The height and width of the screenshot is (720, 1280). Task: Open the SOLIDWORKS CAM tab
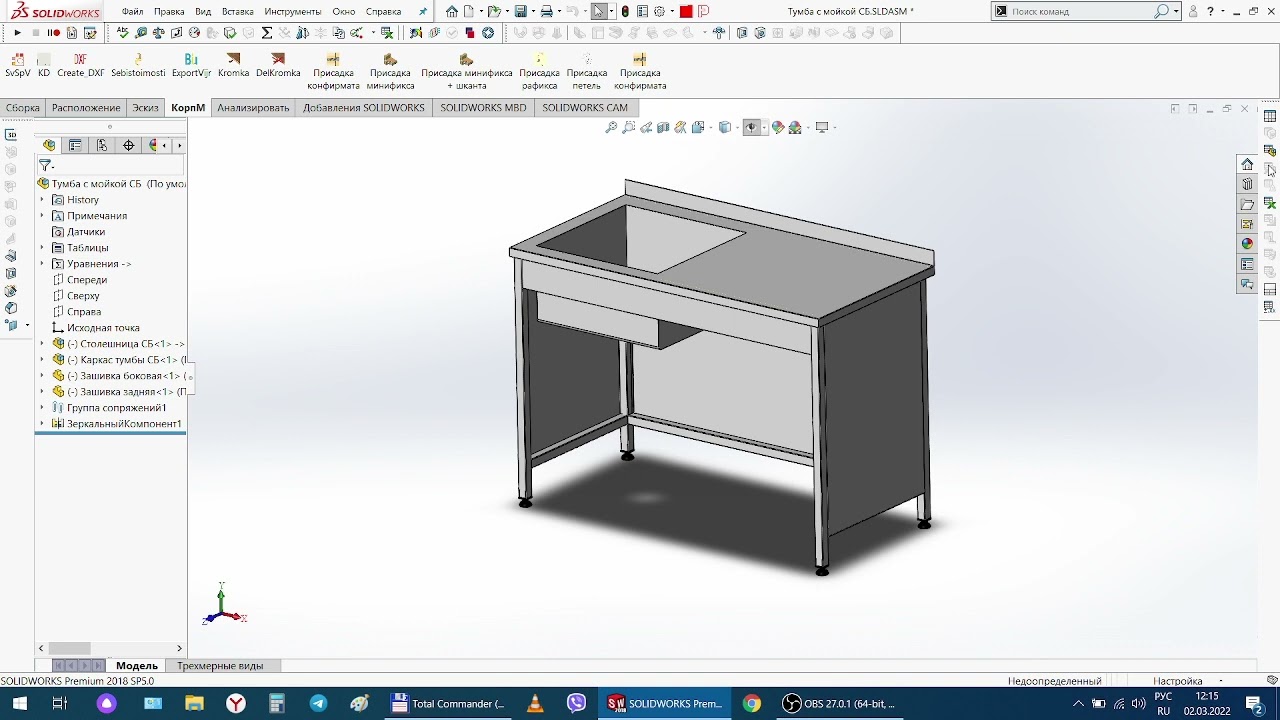click(x=585, y=108)
